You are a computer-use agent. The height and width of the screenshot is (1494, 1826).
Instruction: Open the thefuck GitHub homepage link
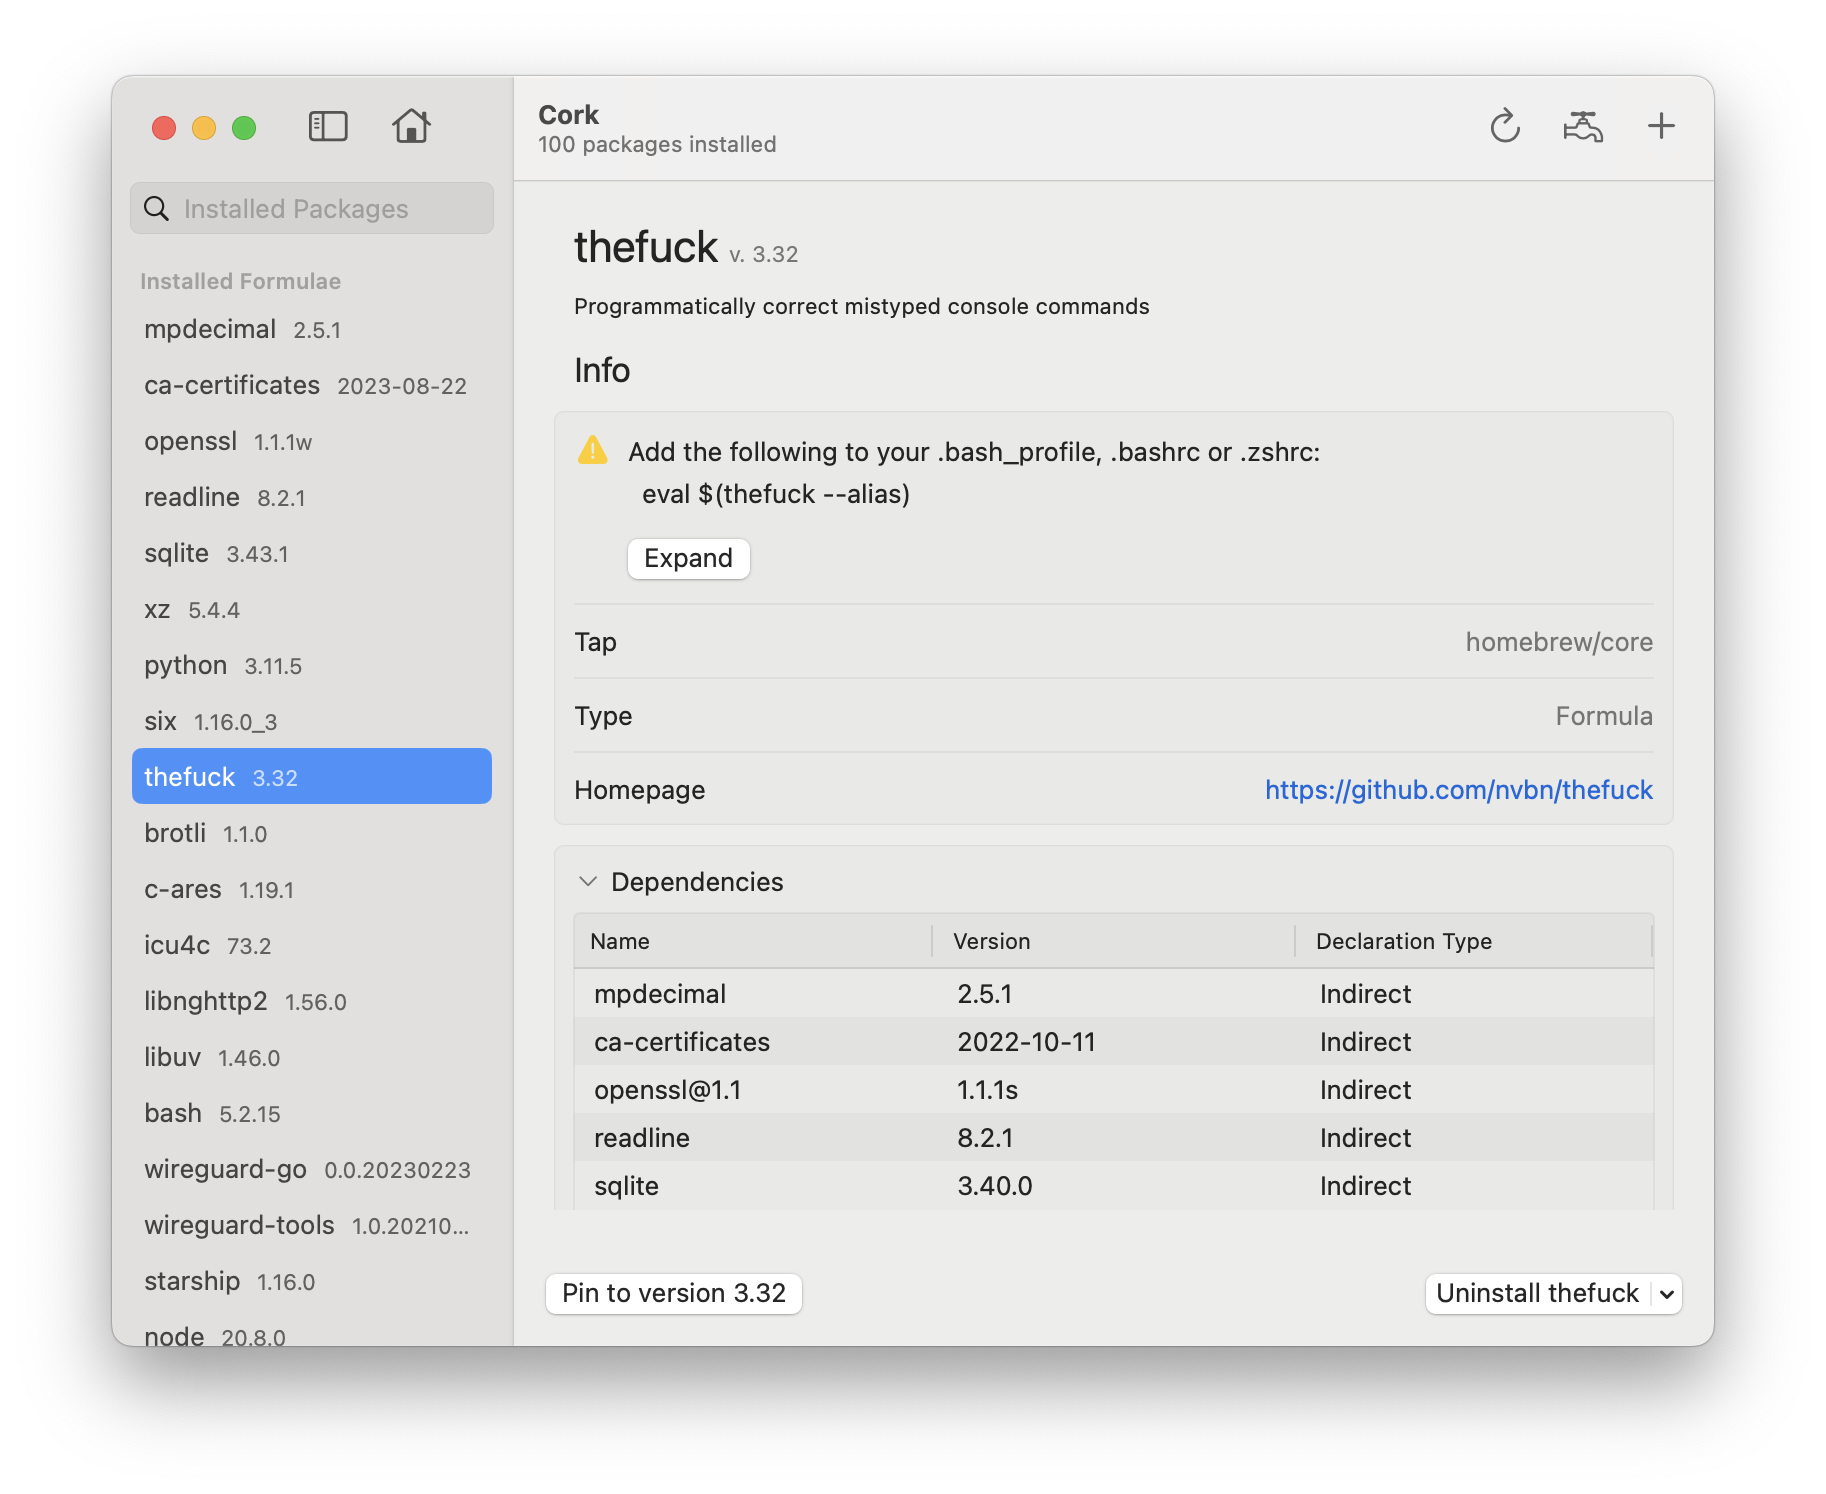point(1458,790)
